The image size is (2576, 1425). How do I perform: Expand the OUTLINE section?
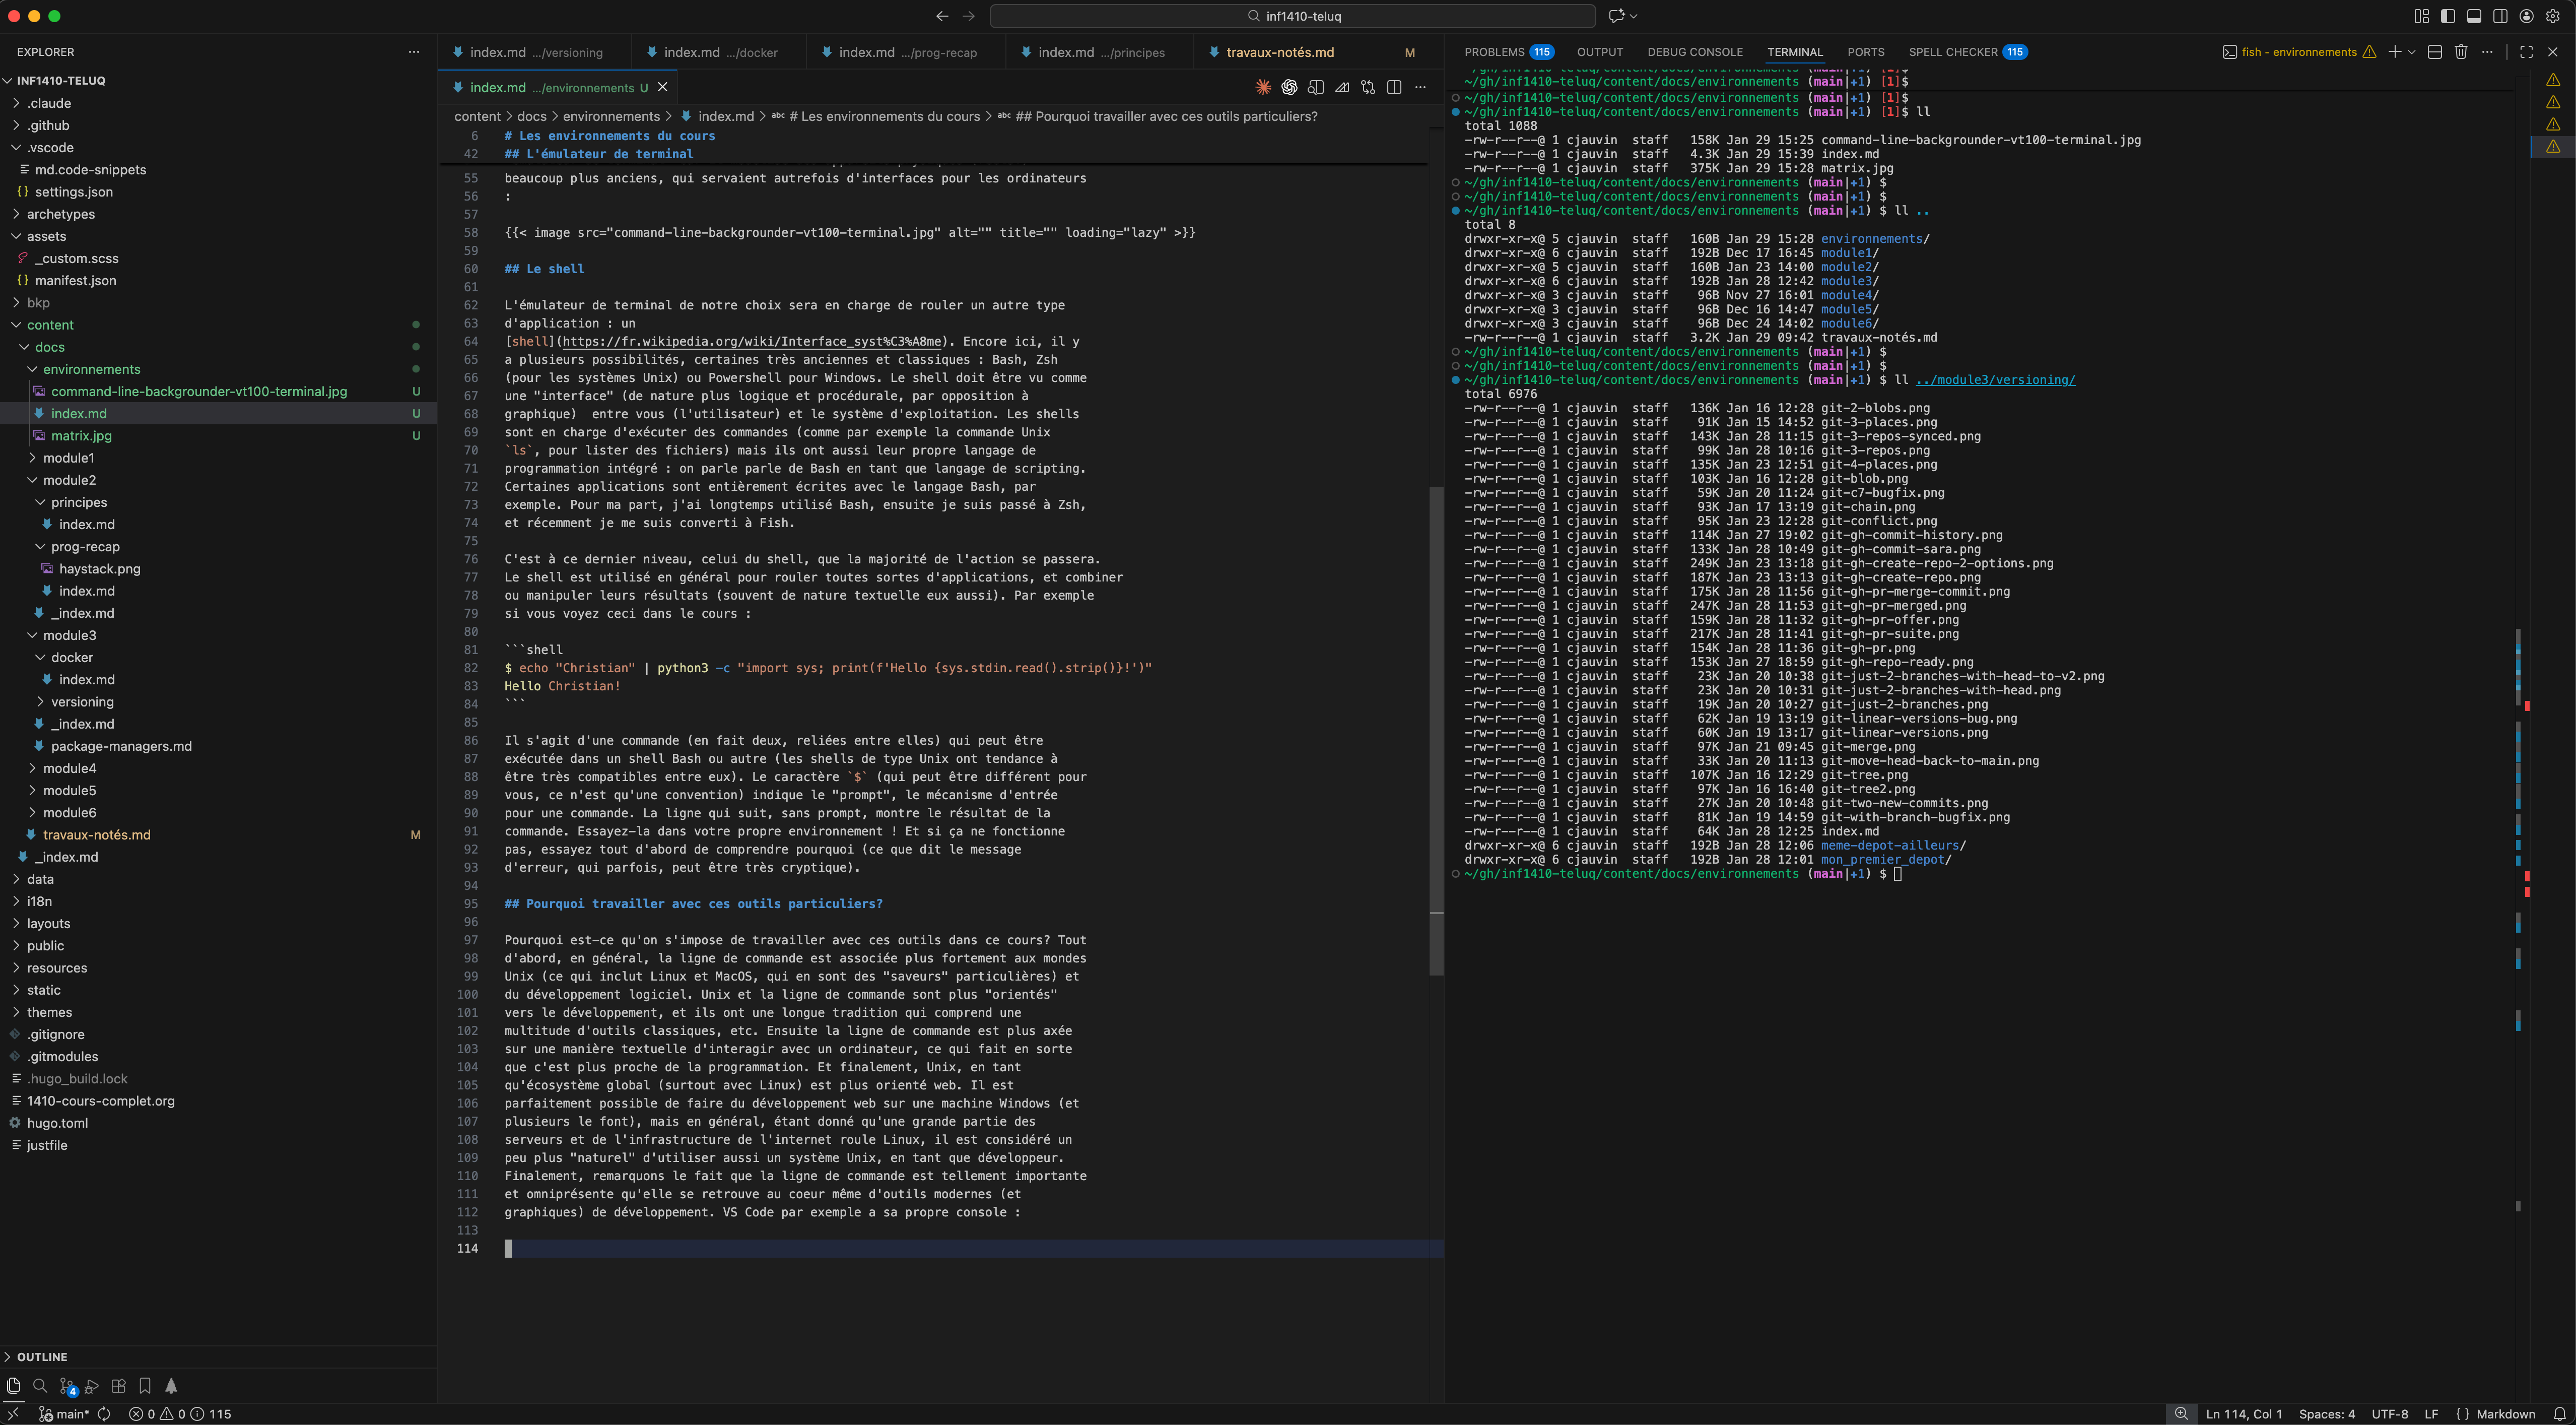click(x=42, y=1357)
